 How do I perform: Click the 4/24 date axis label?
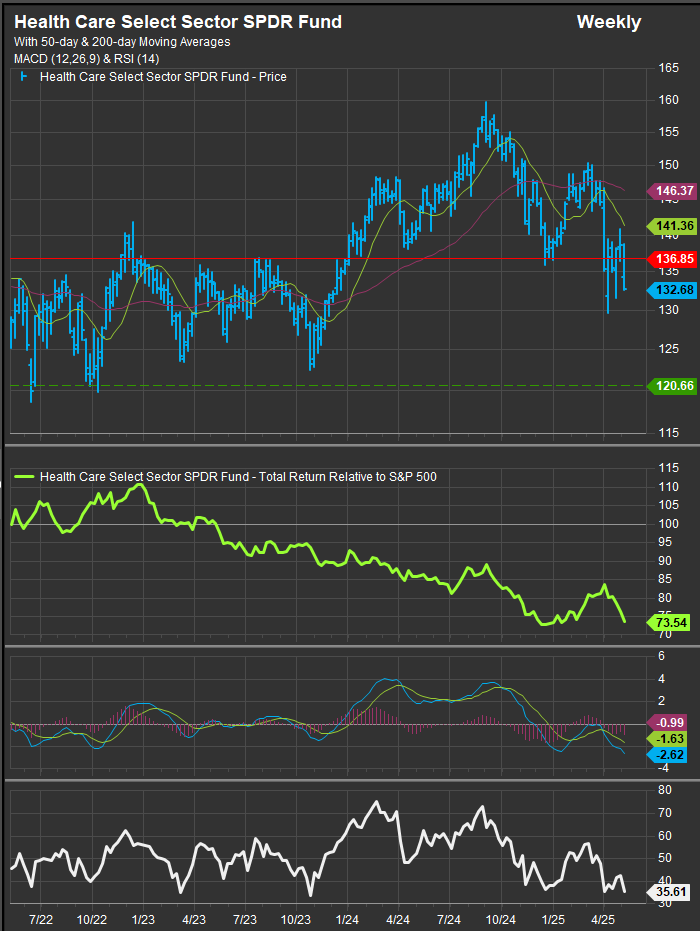[398, 920]
